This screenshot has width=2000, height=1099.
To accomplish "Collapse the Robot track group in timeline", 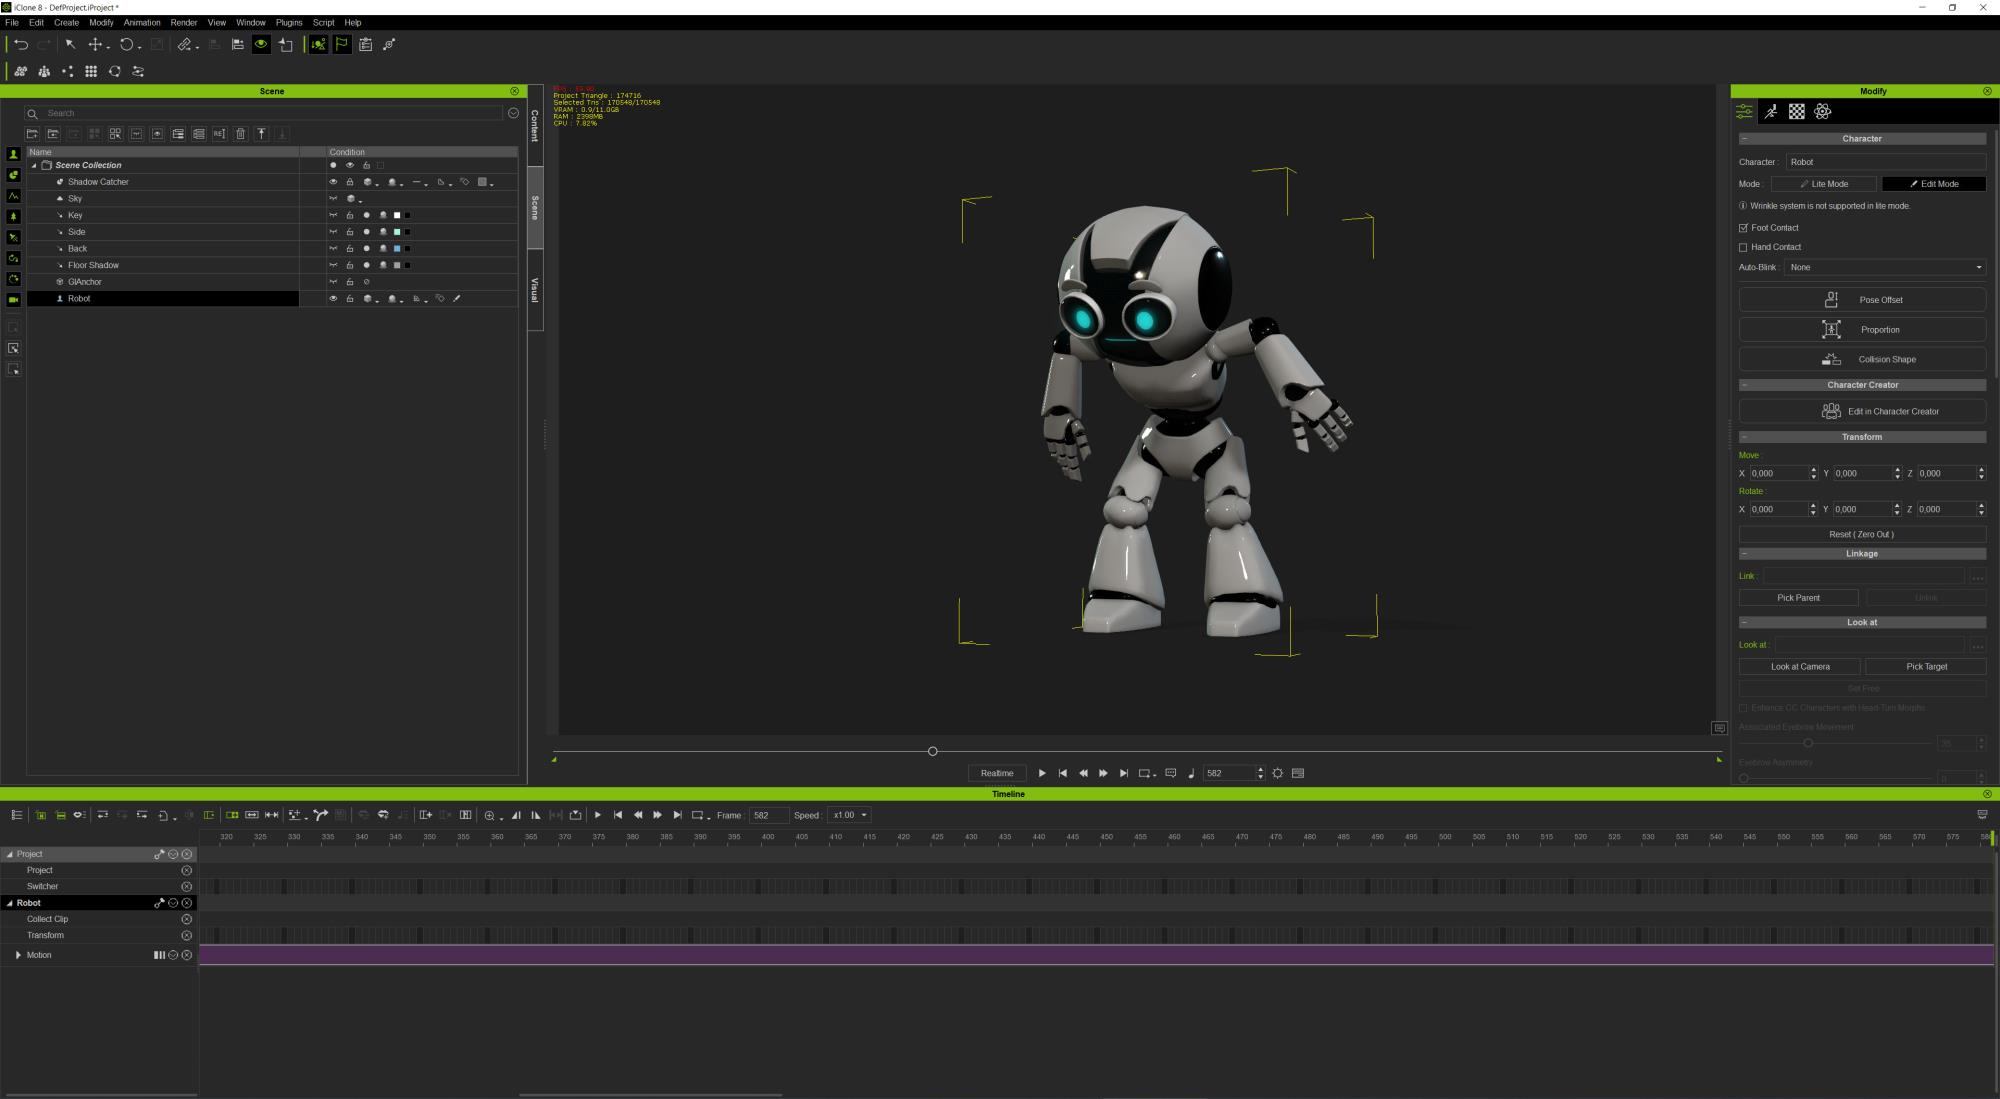I will [9, 903].
